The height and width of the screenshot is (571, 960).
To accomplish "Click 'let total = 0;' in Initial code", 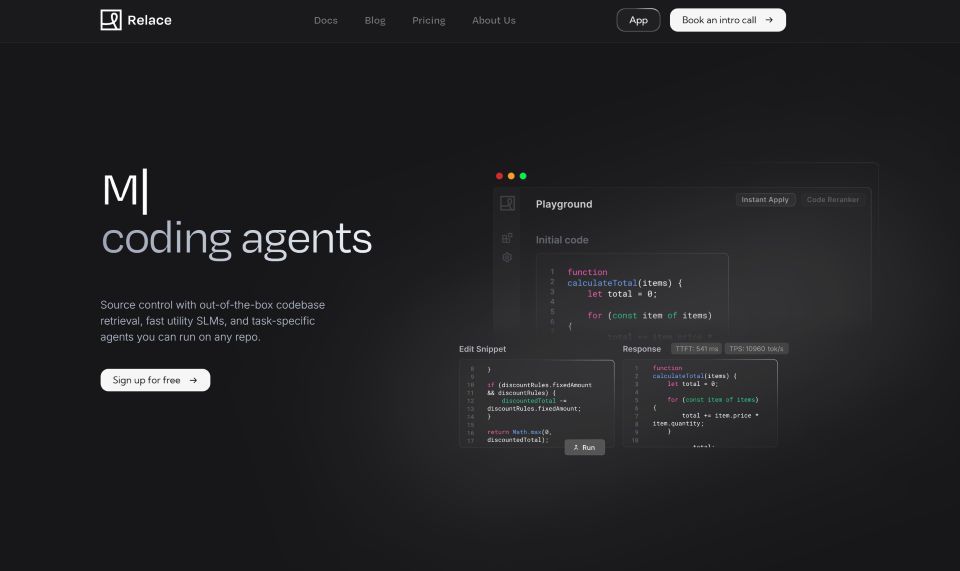I will (622, 294).
